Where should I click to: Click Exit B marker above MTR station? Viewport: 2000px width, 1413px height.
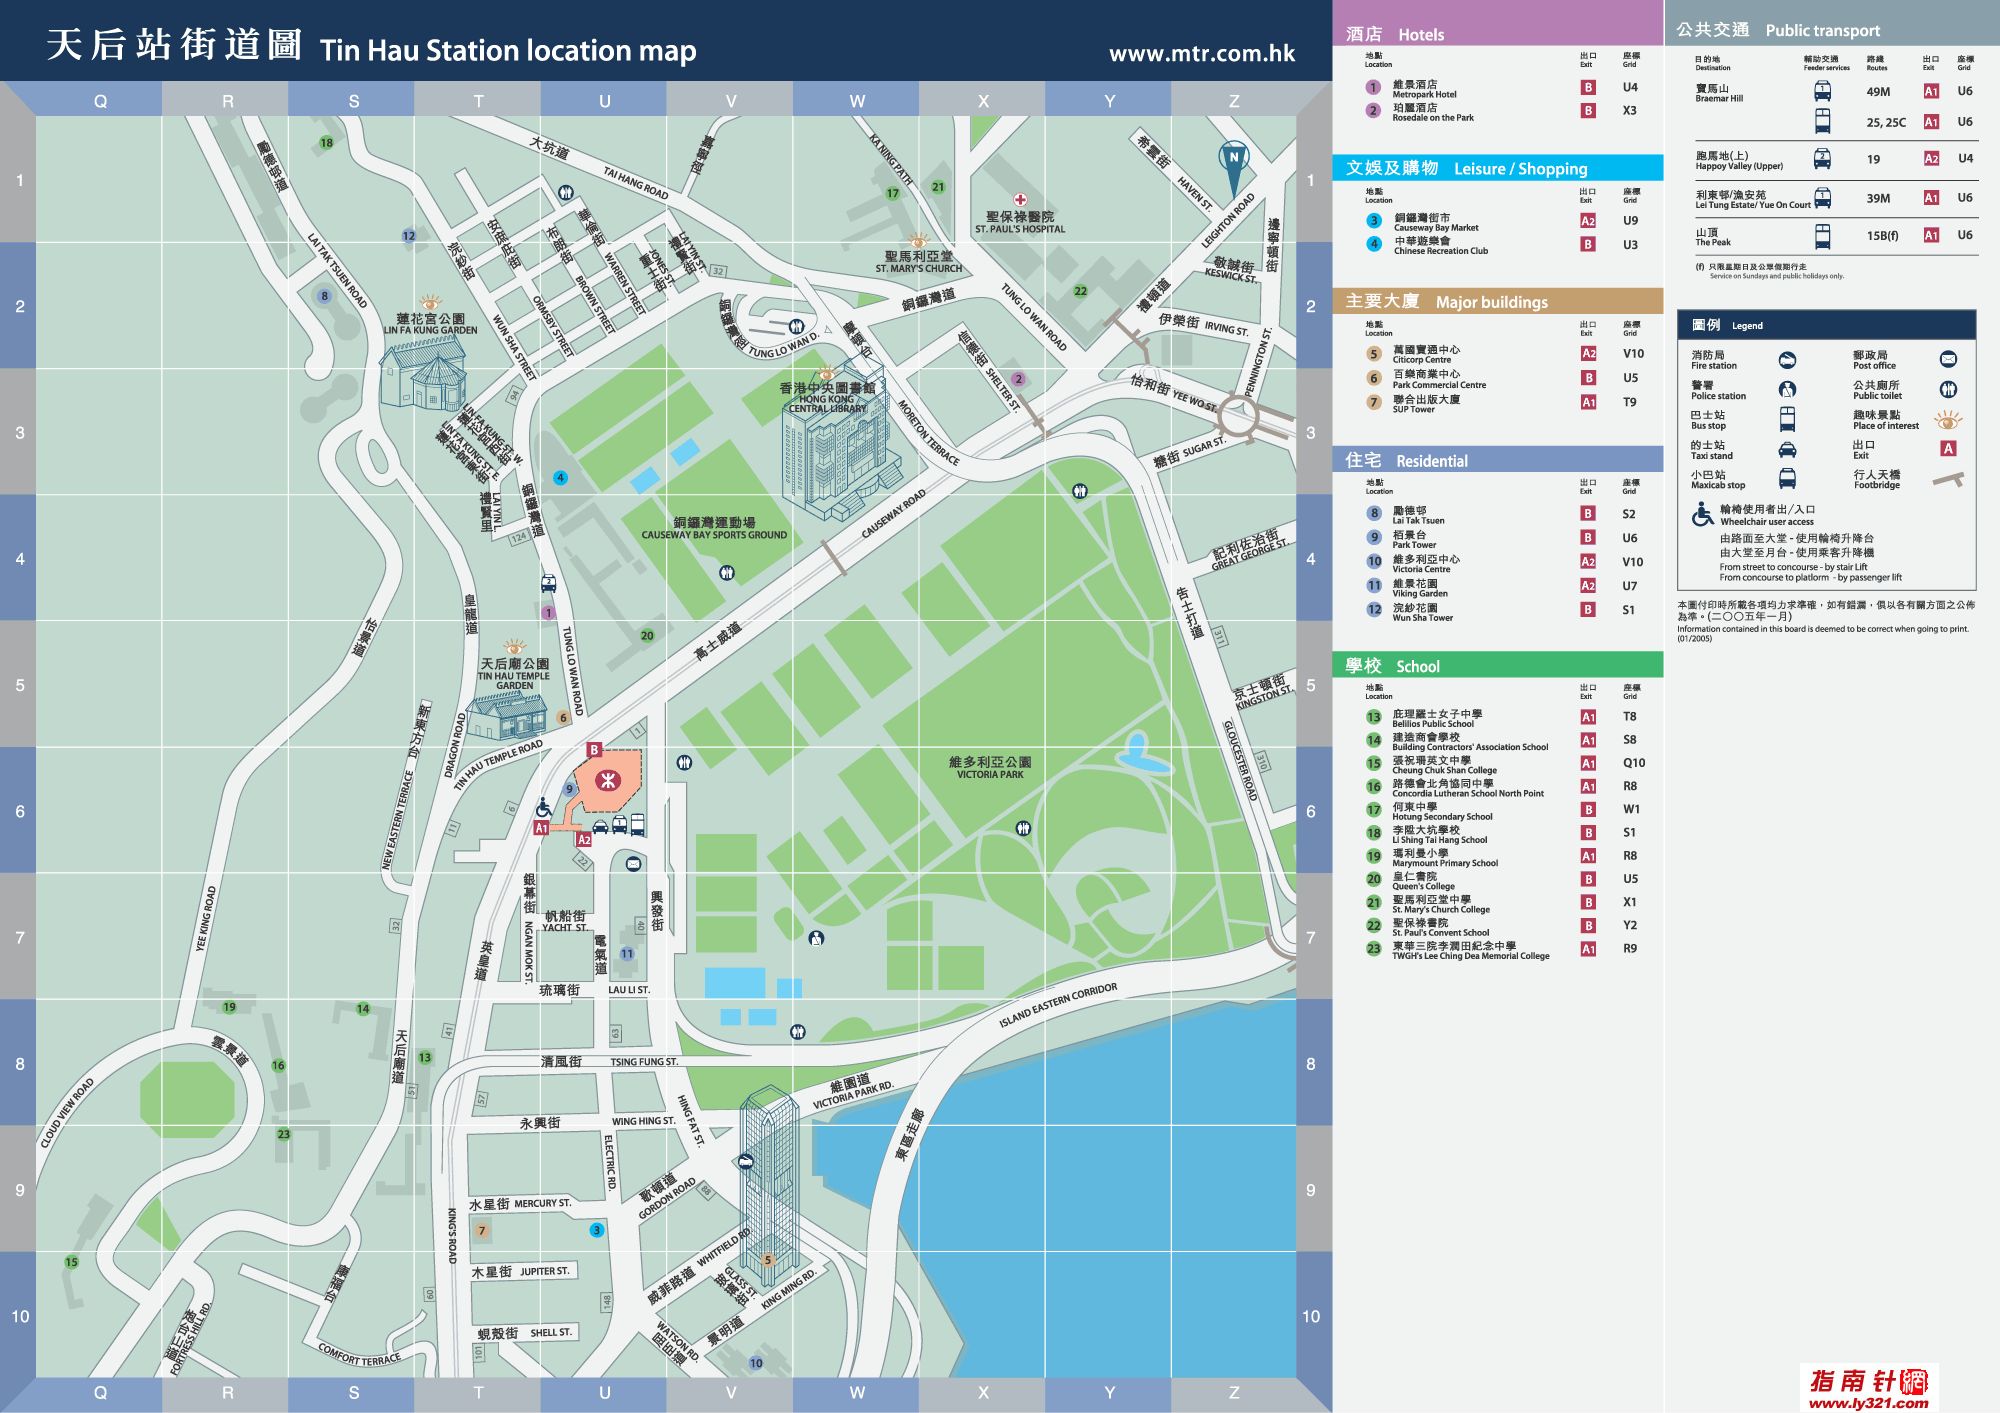pos(594,749)
